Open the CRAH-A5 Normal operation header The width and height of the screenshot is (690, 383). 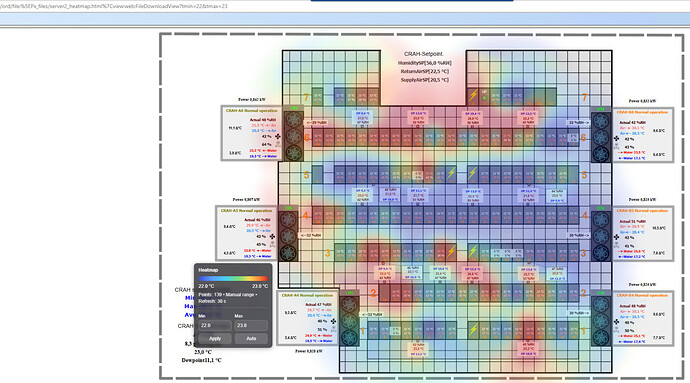point(246,210)
